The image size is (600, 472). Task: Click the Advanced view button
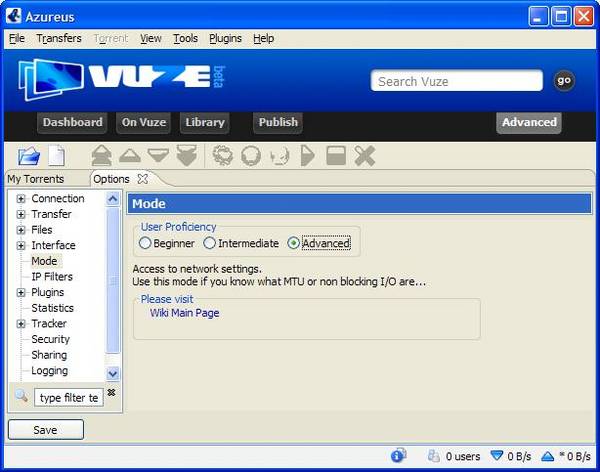point(529,122)
